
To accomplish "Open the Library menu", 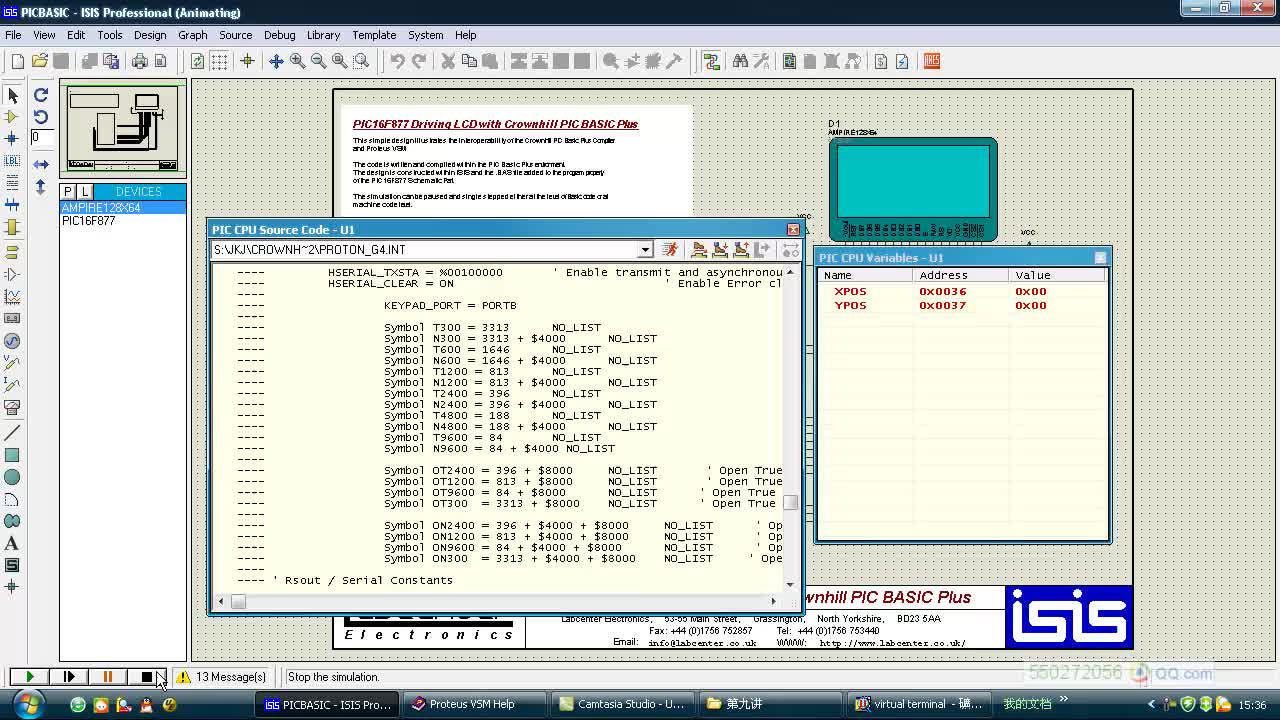I will pyautogui.click(x=323, y=35).
